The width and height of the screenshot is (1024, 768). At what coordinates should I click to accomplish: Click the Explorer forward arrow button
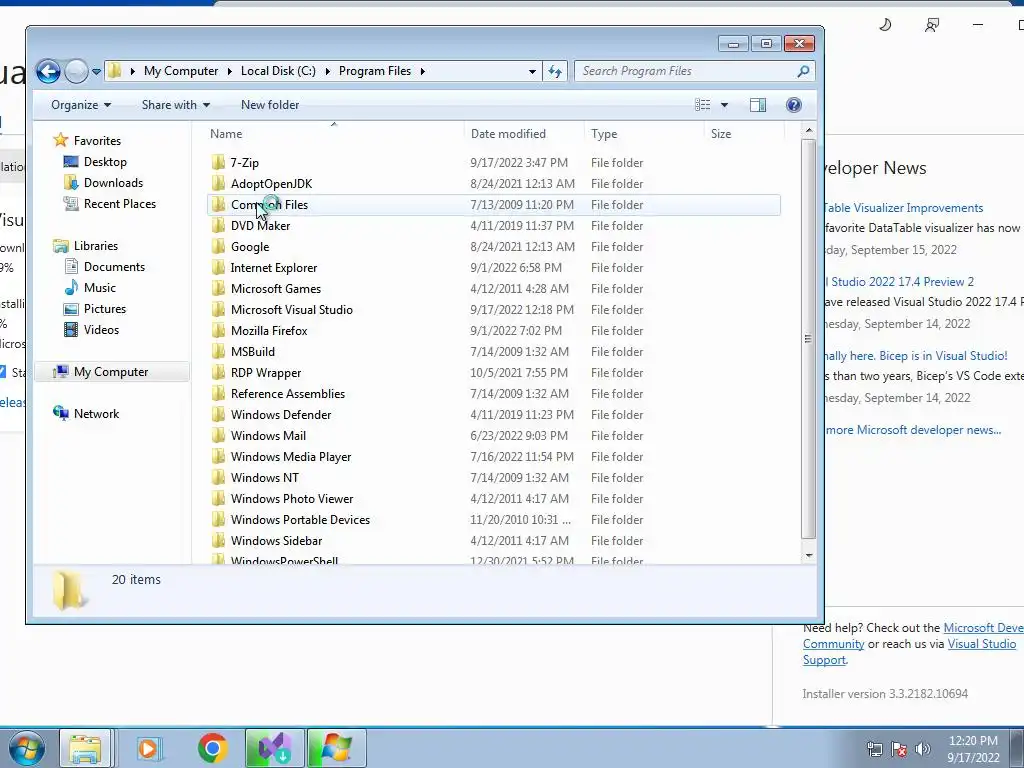pos(76,71)
